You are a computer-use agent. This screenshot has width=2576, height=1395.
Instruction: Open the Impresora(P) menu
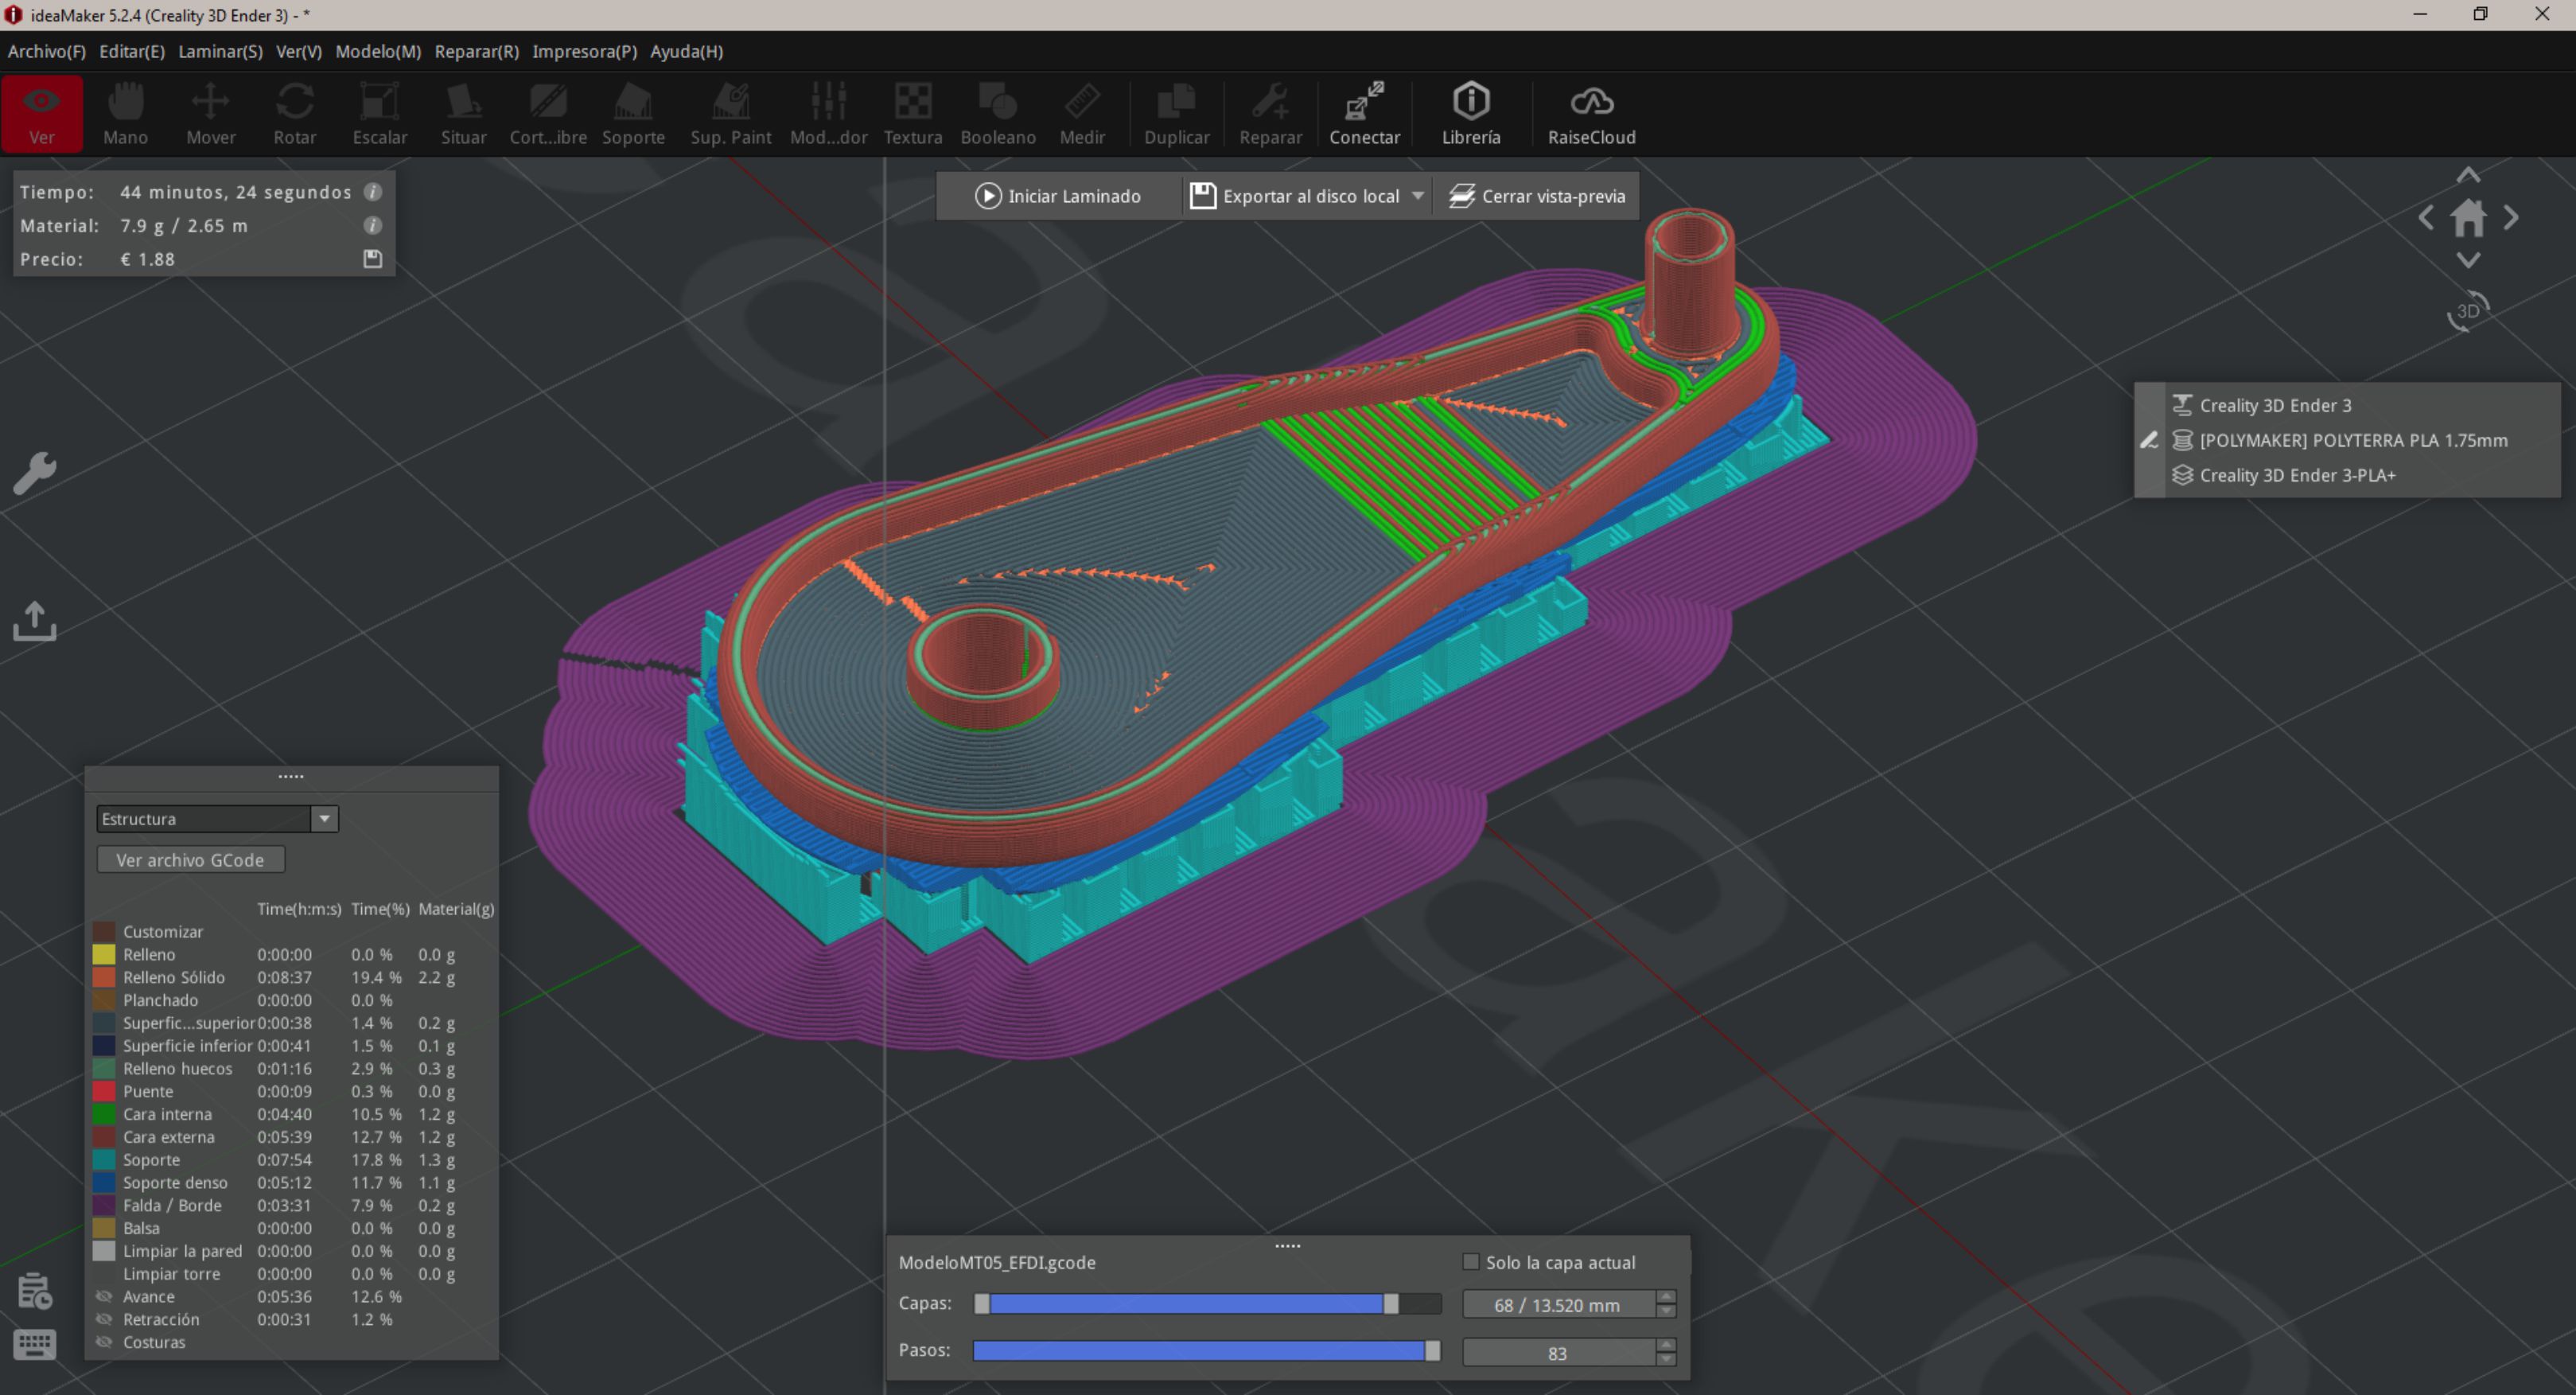click(584, 51)
